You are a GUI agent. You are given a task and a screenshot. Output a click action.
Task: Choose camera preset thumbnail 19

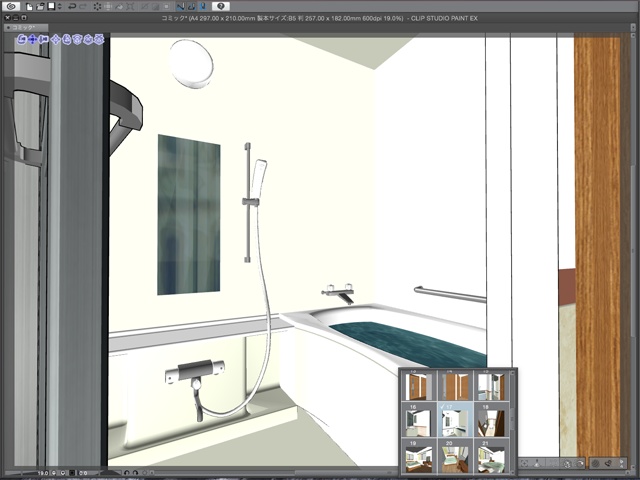tap(419, 456)
